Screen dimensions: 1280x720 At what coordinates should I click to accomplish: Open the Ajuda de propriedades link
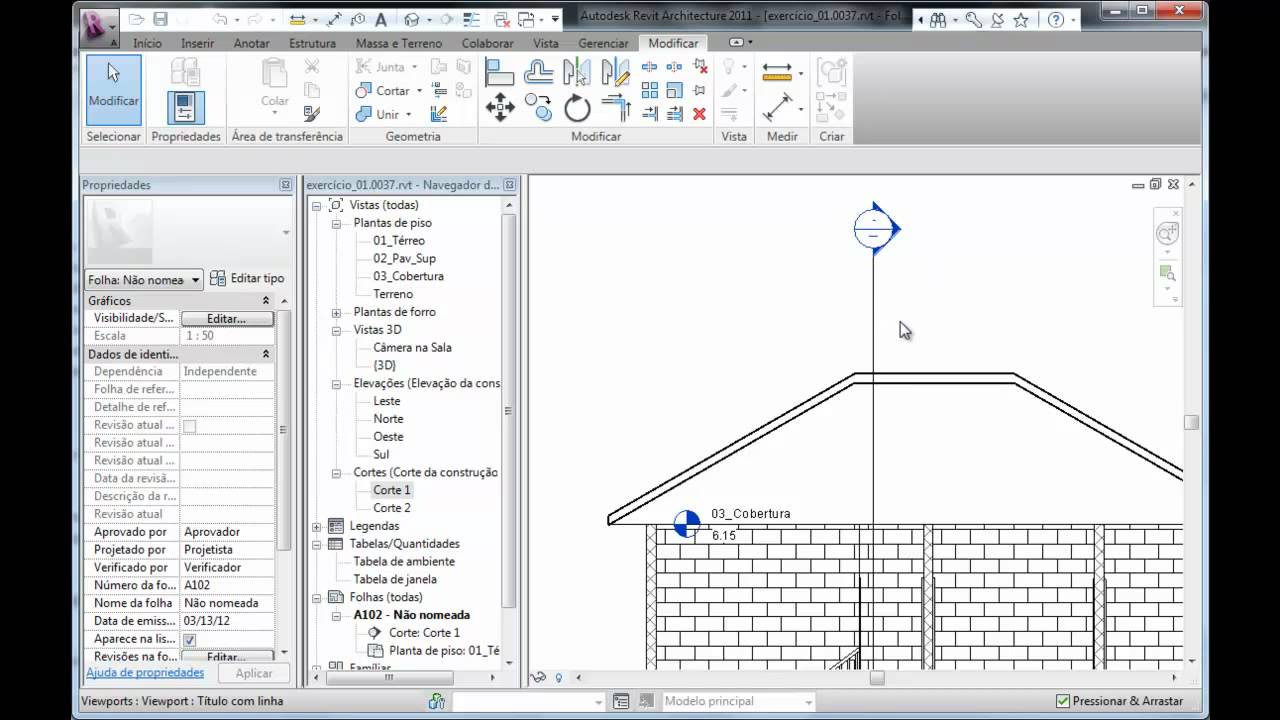pyautogui.click(x=146, y=673)
